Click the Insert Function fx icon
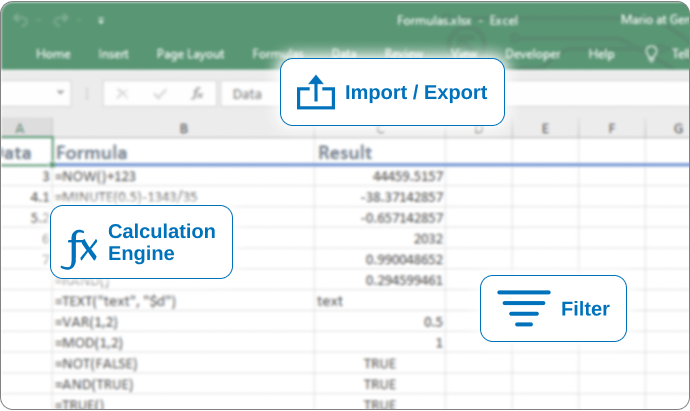 (x=197, y=93)
